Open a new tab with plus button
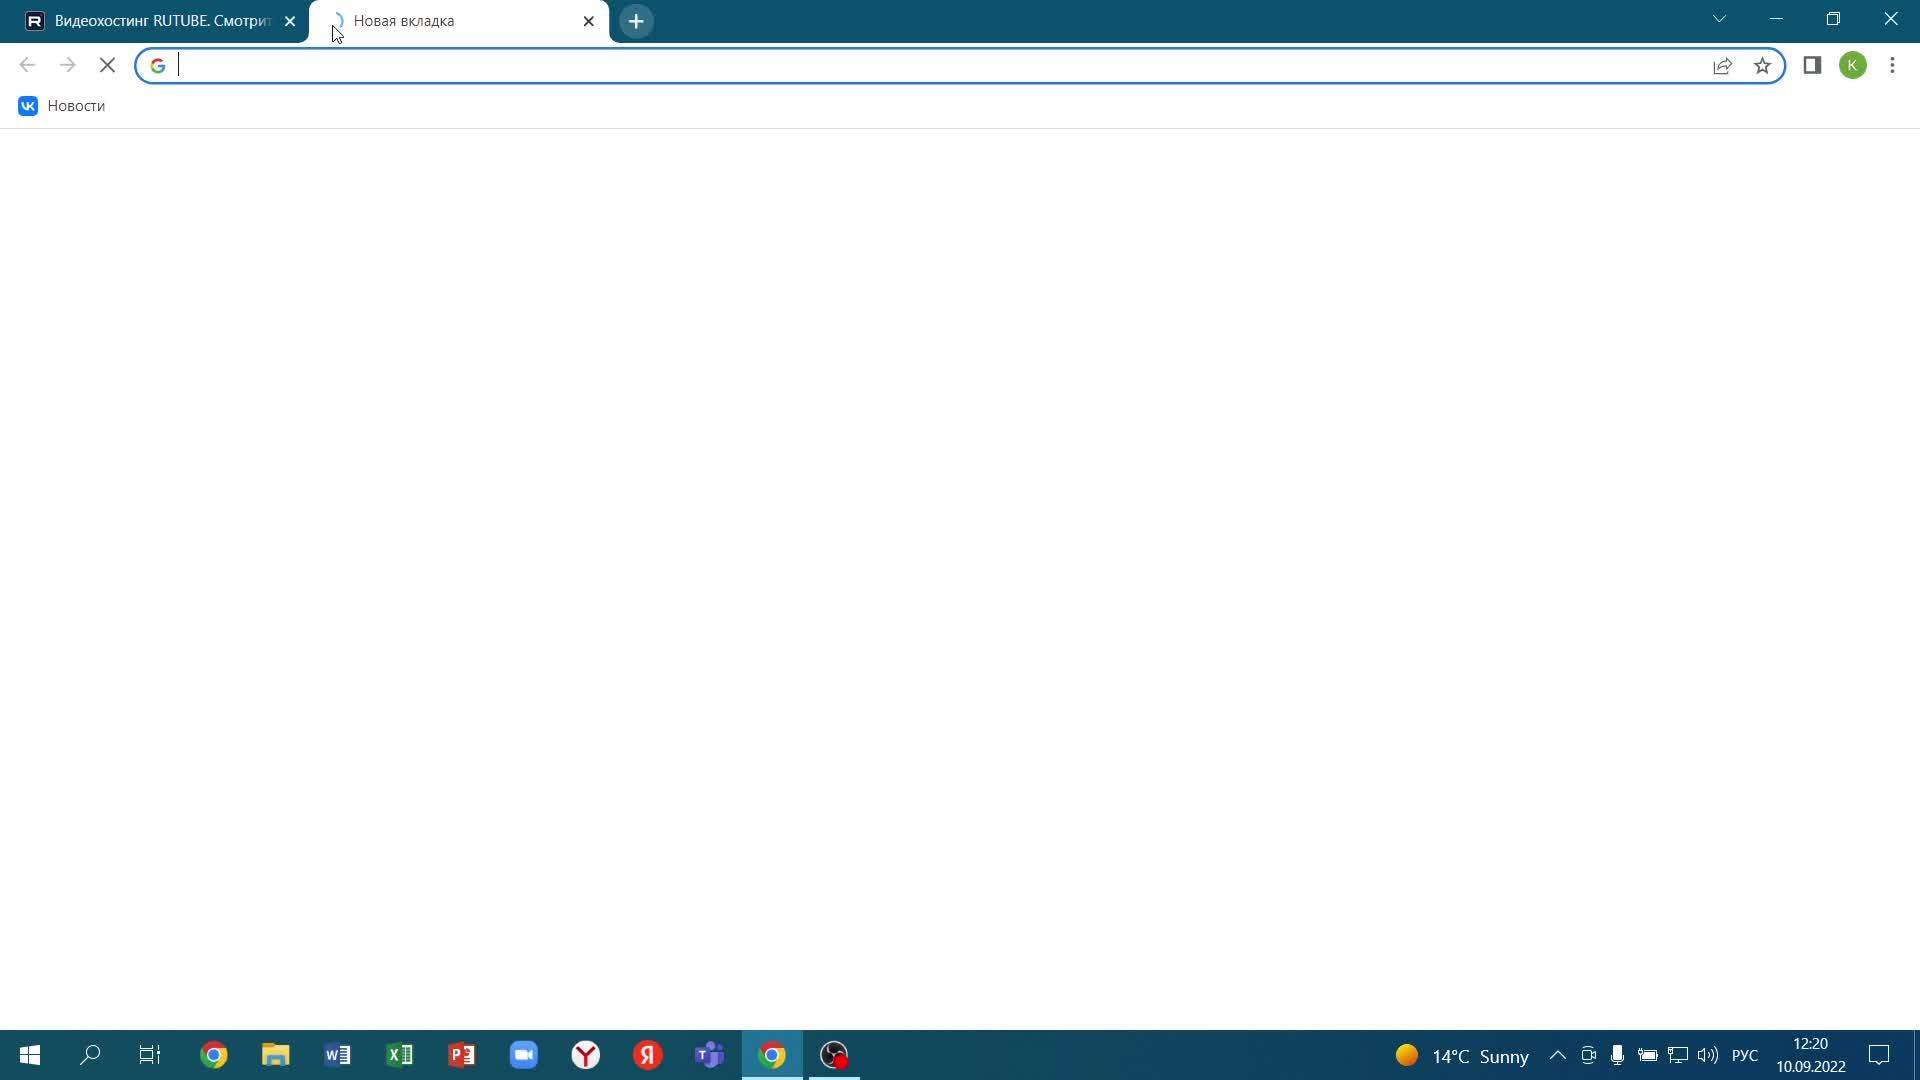The height and width of the screenshot is (1080, 1920). [x=636, y=21]
